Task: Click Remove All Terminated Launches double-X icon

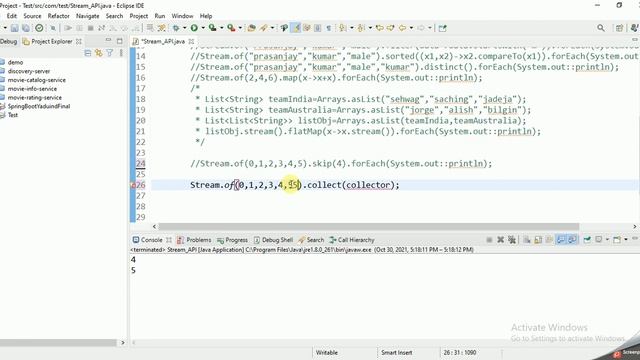Action: (512, 240)
